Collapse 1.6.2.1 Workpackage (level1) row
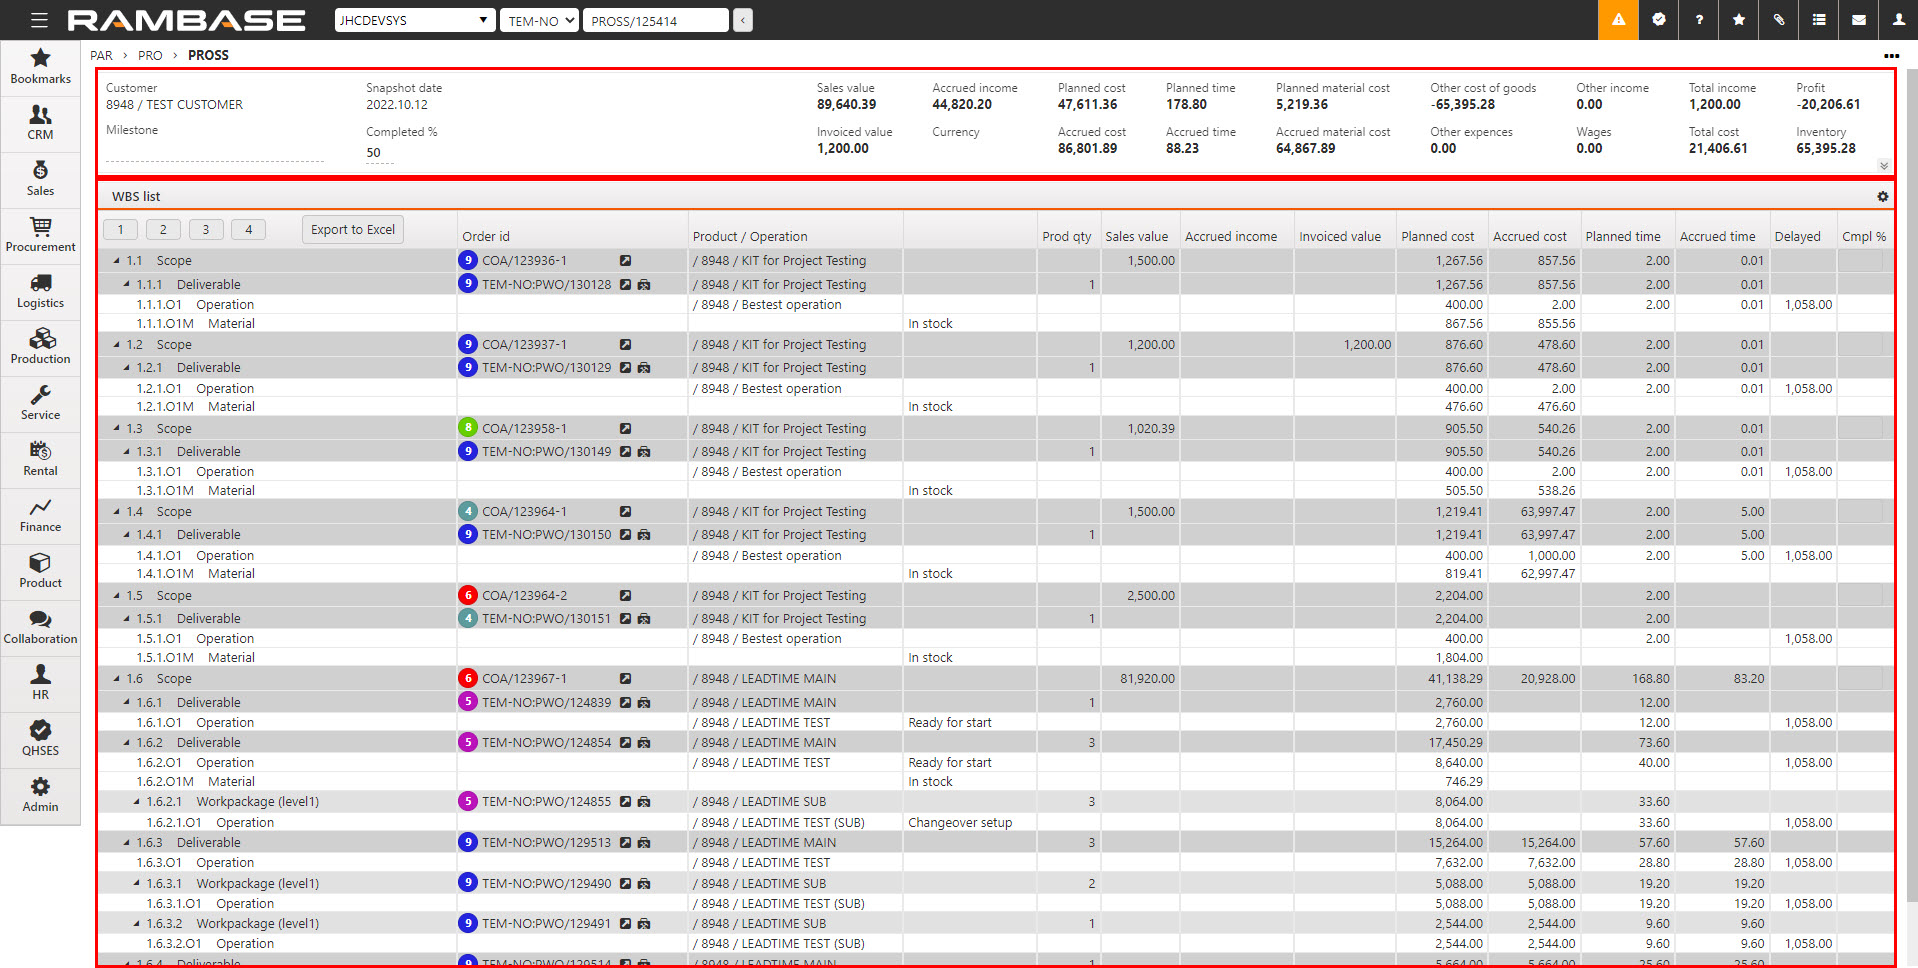Viewport: 1918px width, 968px height. pyautogui.click(x=137, y=802)
